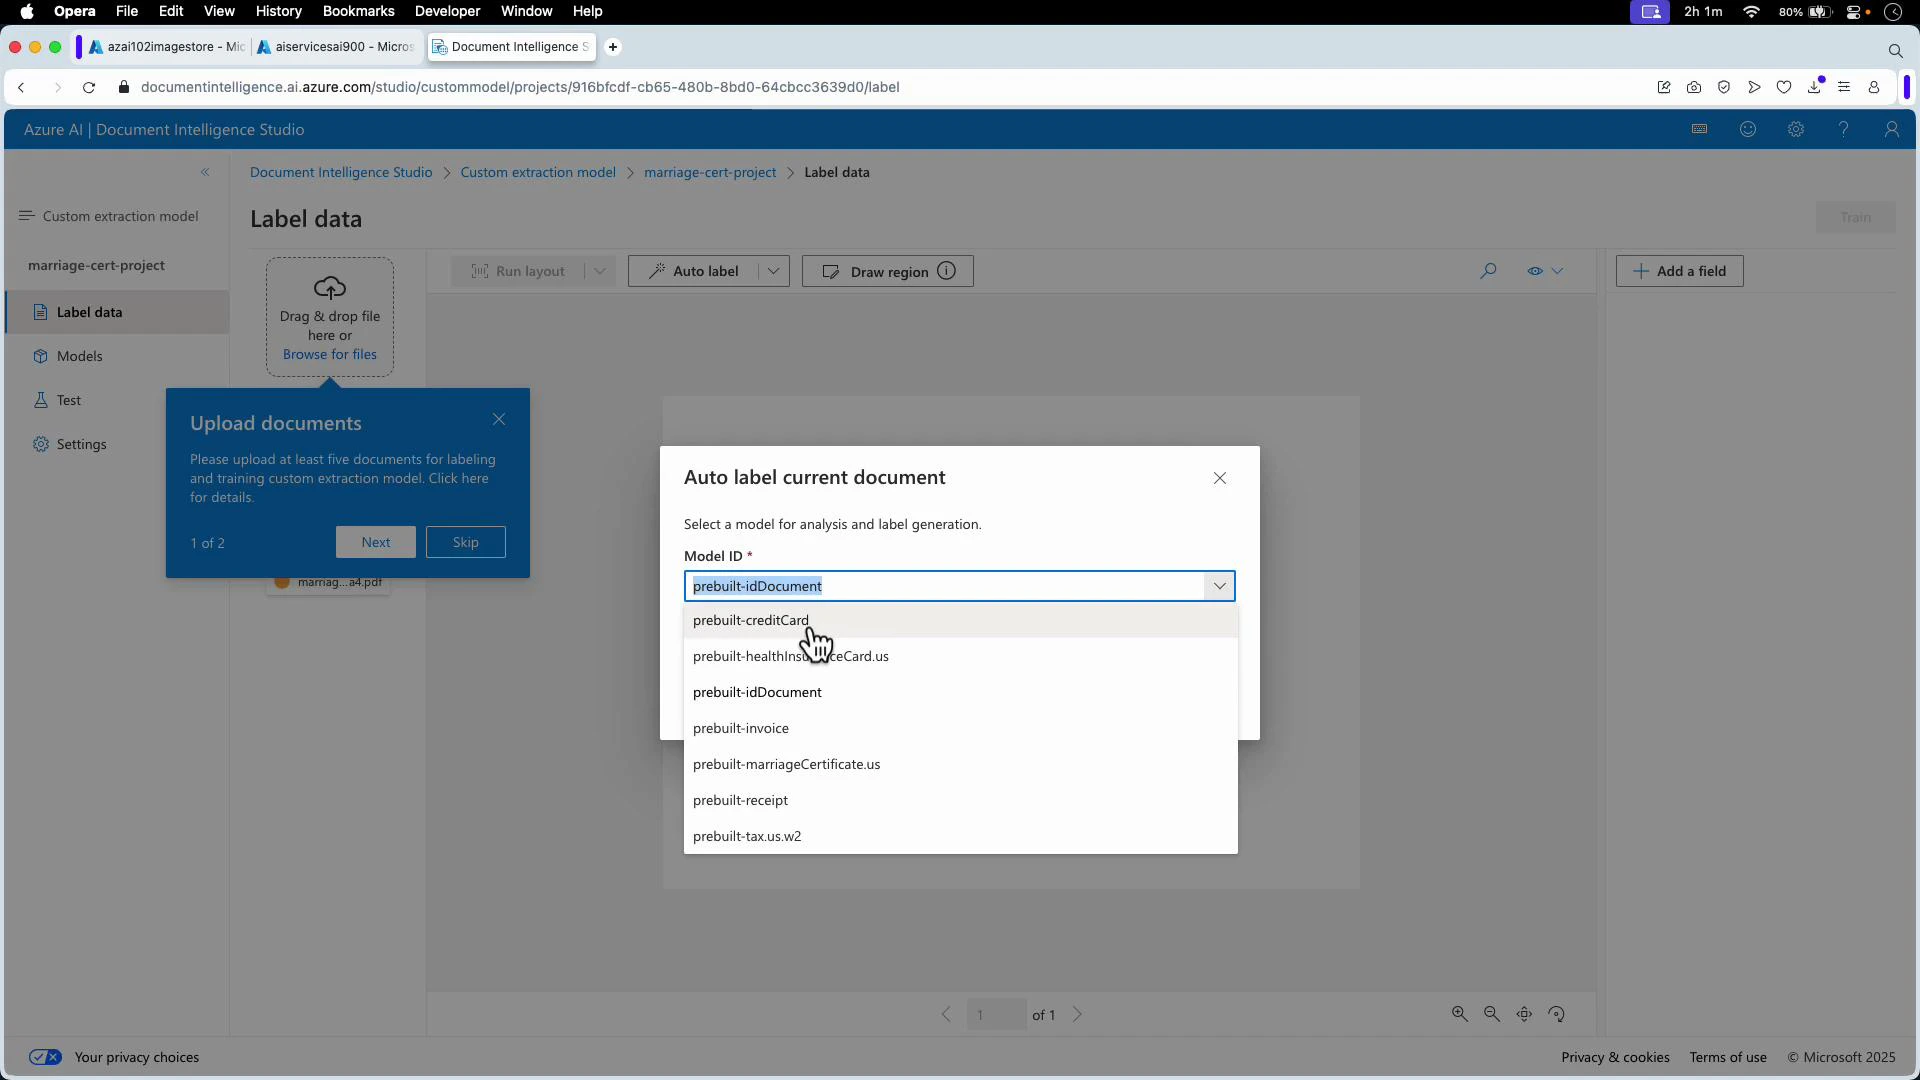The width and height of the screenshot is (1920, 1080).
Task: Select the Draw region tool
Action: [x=886, y=271]
